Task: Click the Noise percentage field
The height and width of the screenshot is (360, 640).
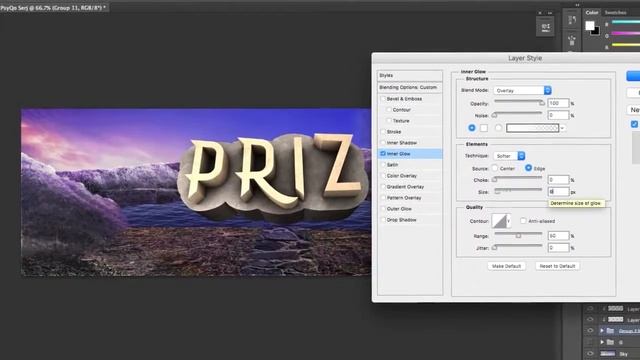Action: pos(558,116)
